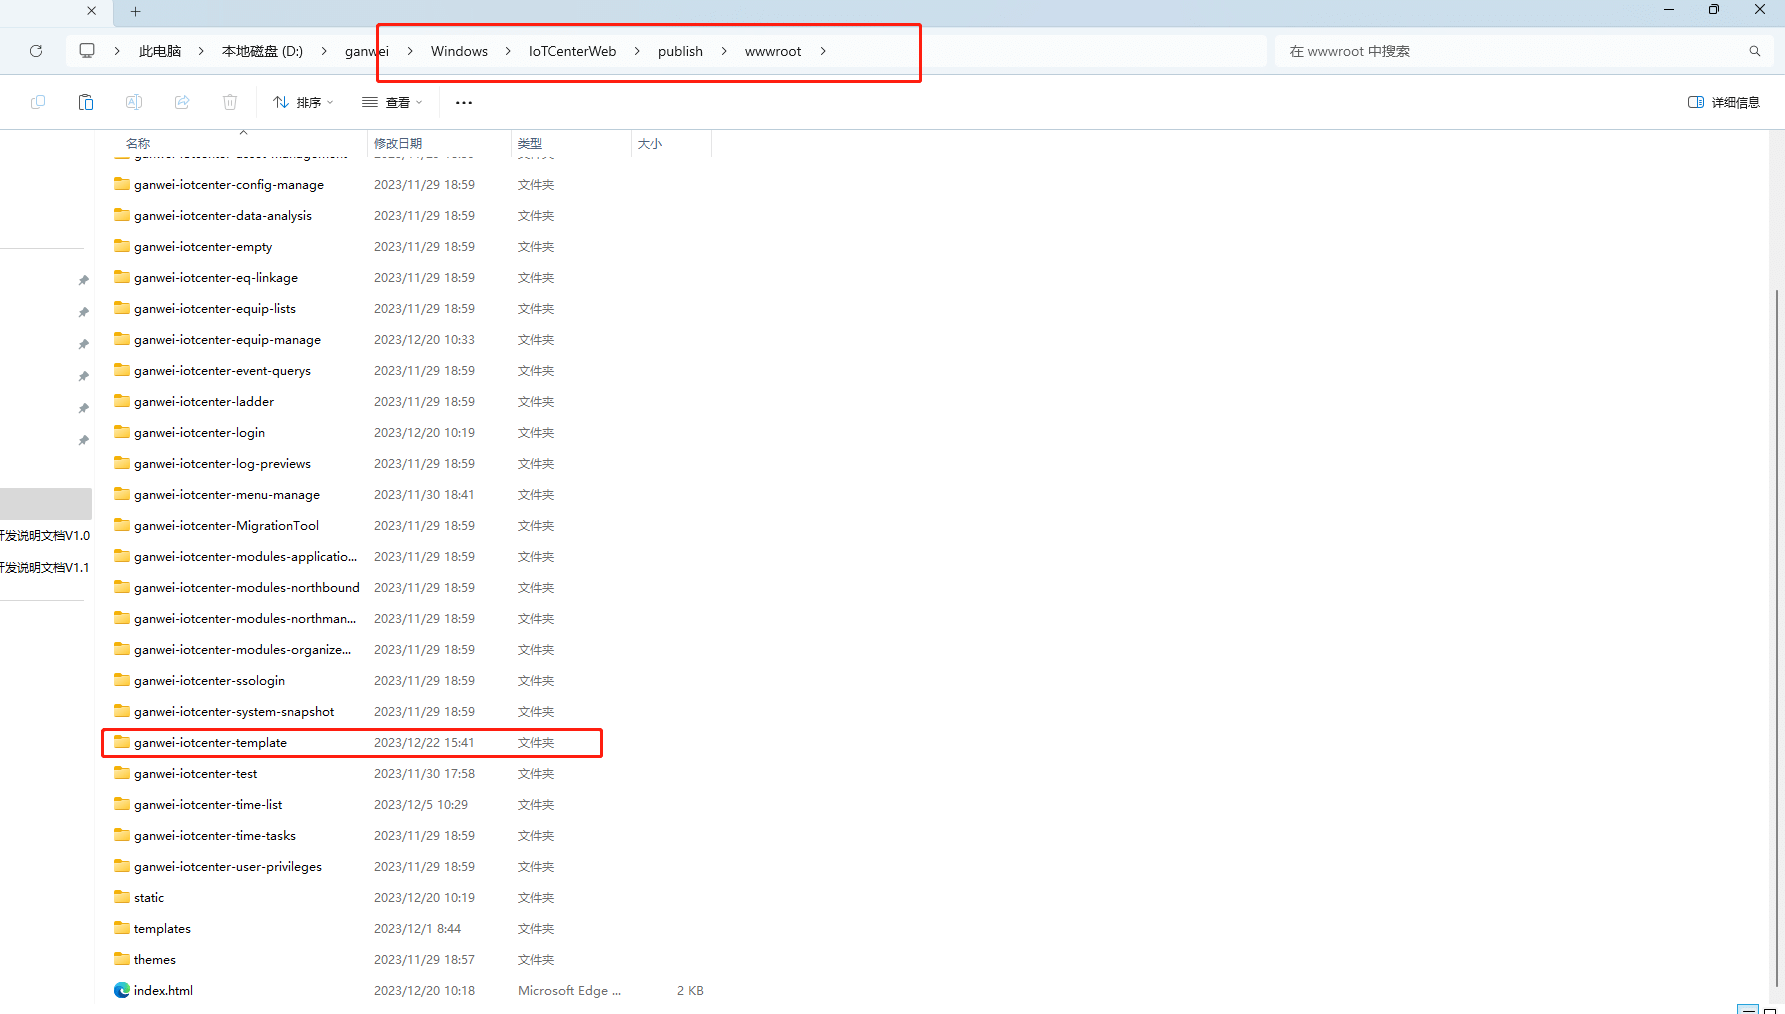
Task: Click the search magnifier icon
Action: pos(1754,51)
